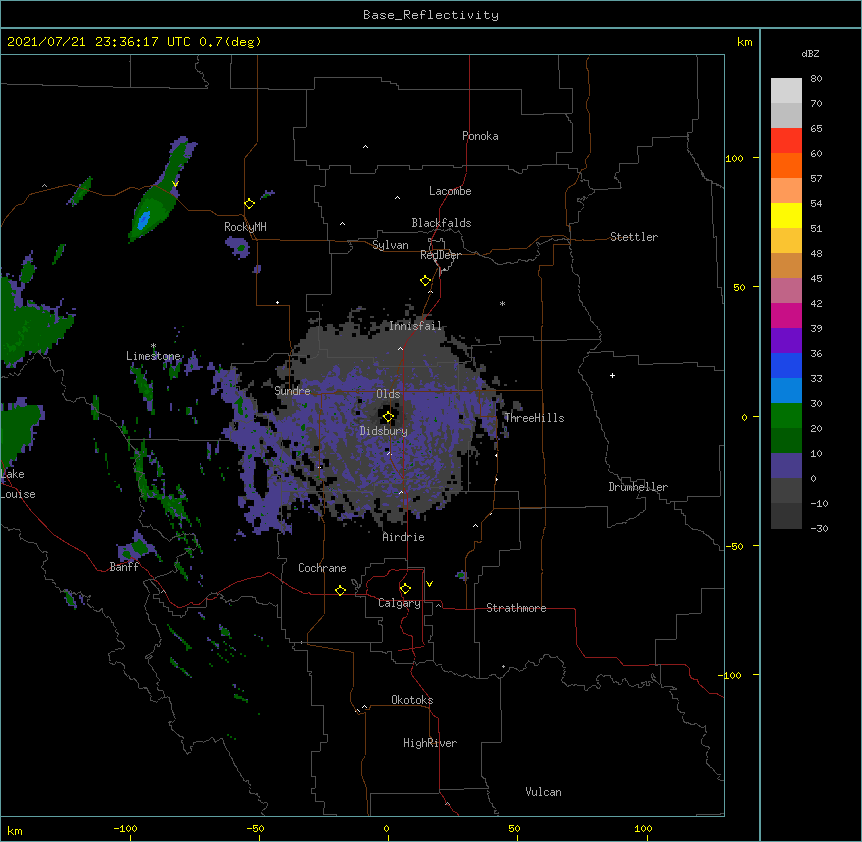The image size is (862, 842).
Task: Click the magenta 39 dBZ legend swatch
Action: (786, 315)
